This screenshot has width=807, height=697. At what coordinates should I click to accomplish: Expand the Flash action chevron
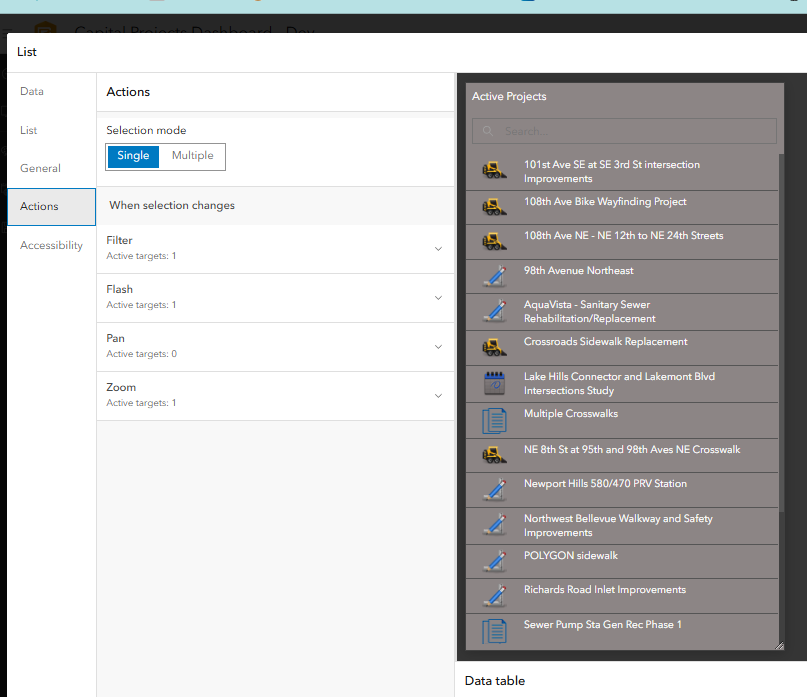click(438, 298)
